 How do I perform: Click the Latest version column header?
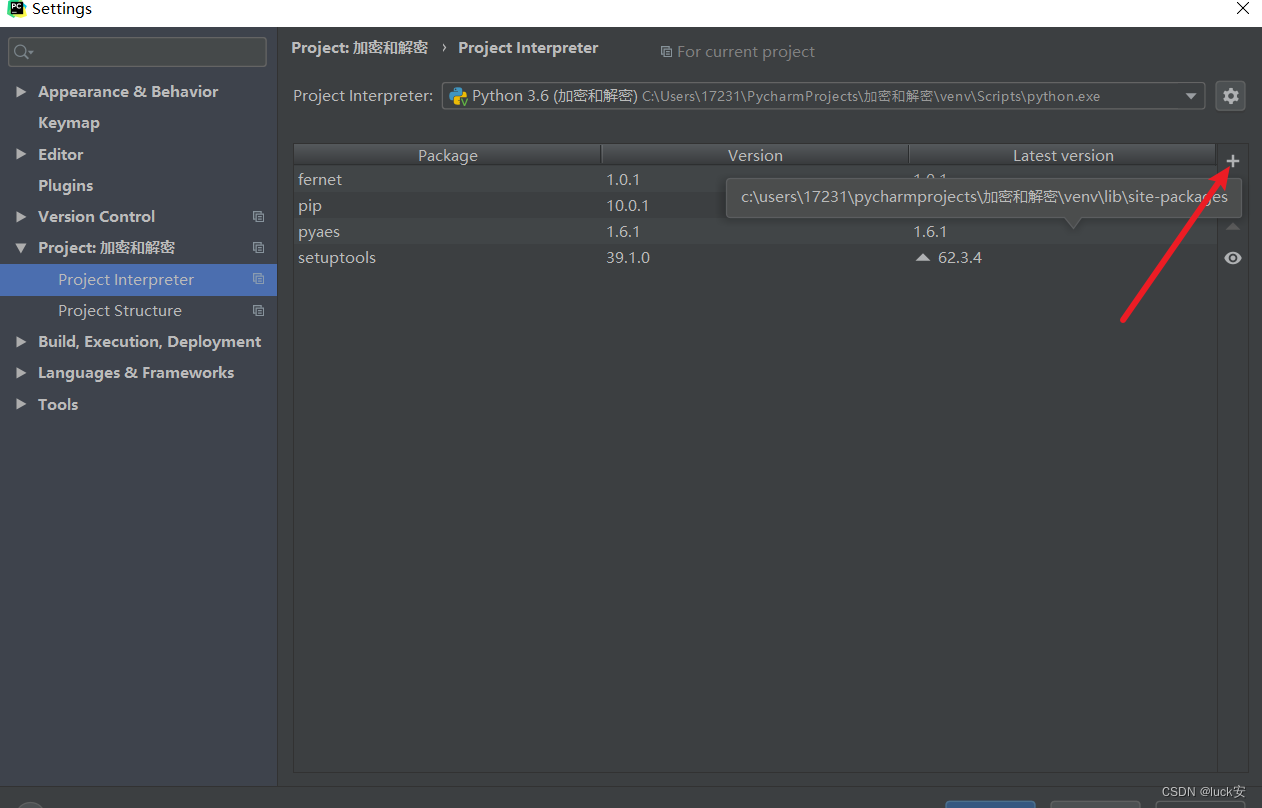coord(1063,155)
